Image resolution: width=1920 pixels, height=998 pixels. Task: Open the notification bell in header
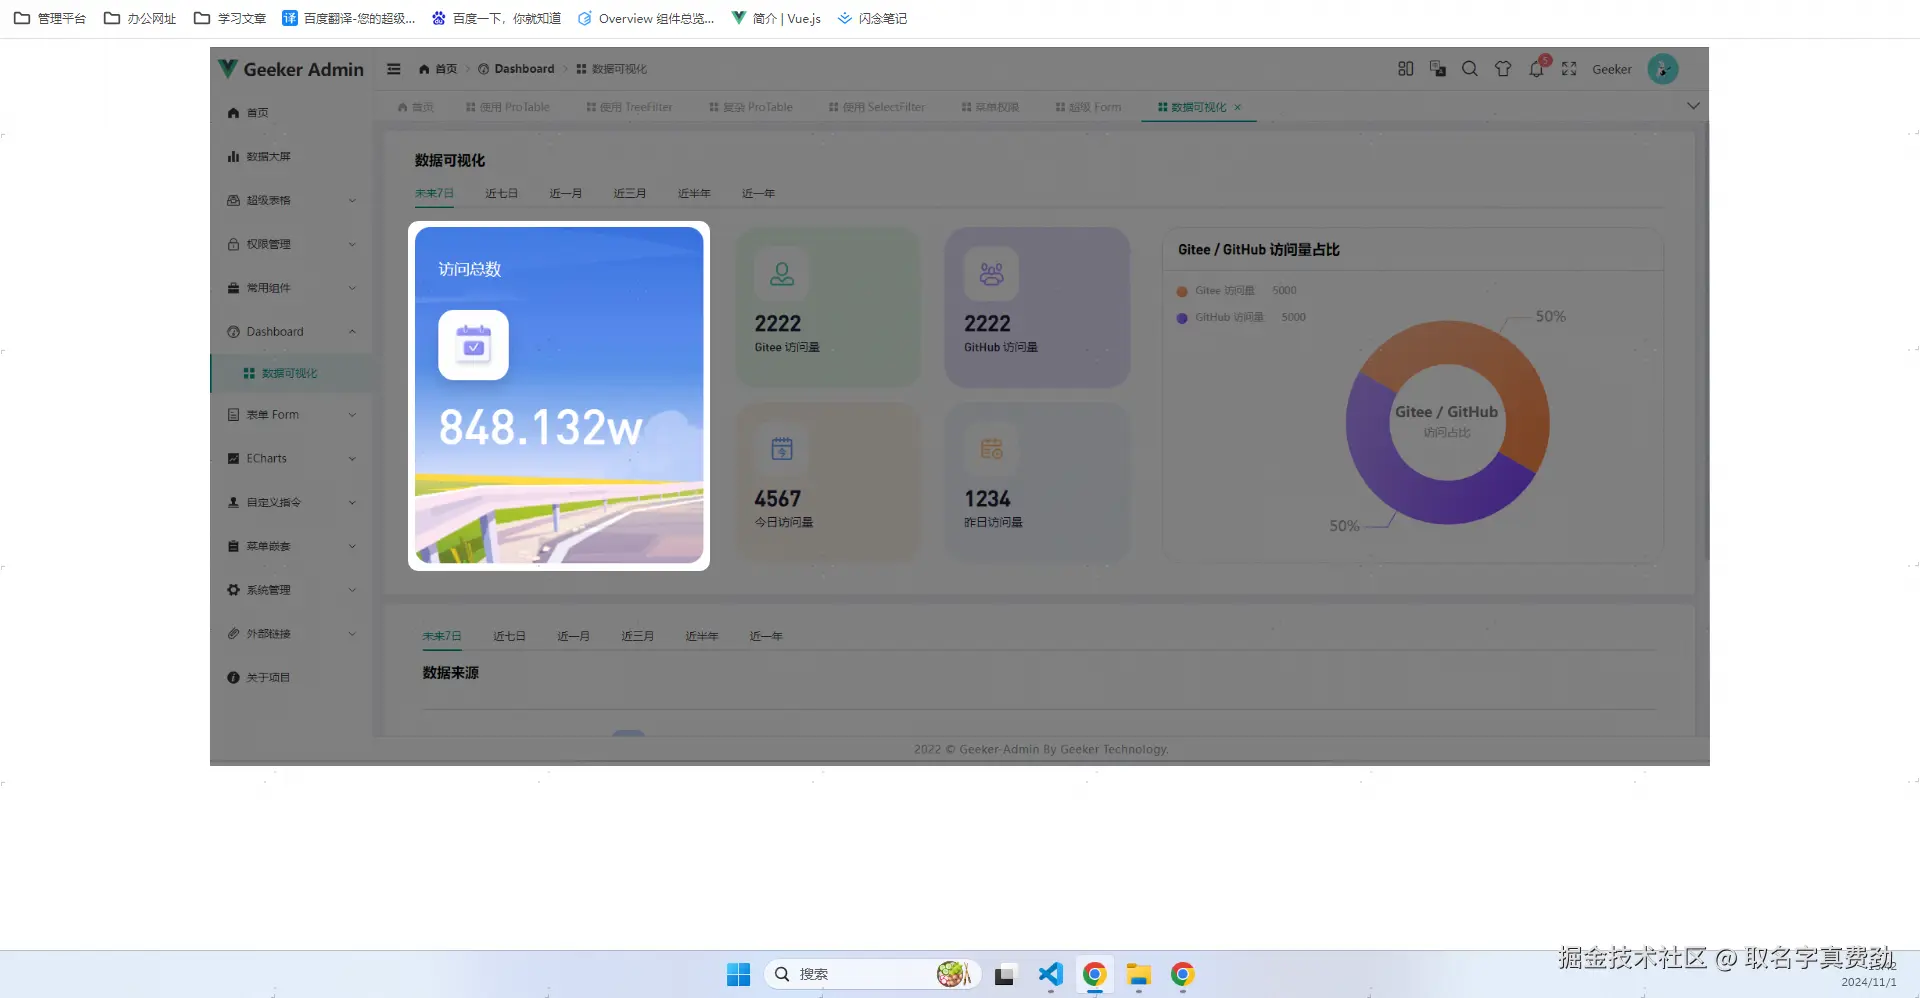[1537, 69]
